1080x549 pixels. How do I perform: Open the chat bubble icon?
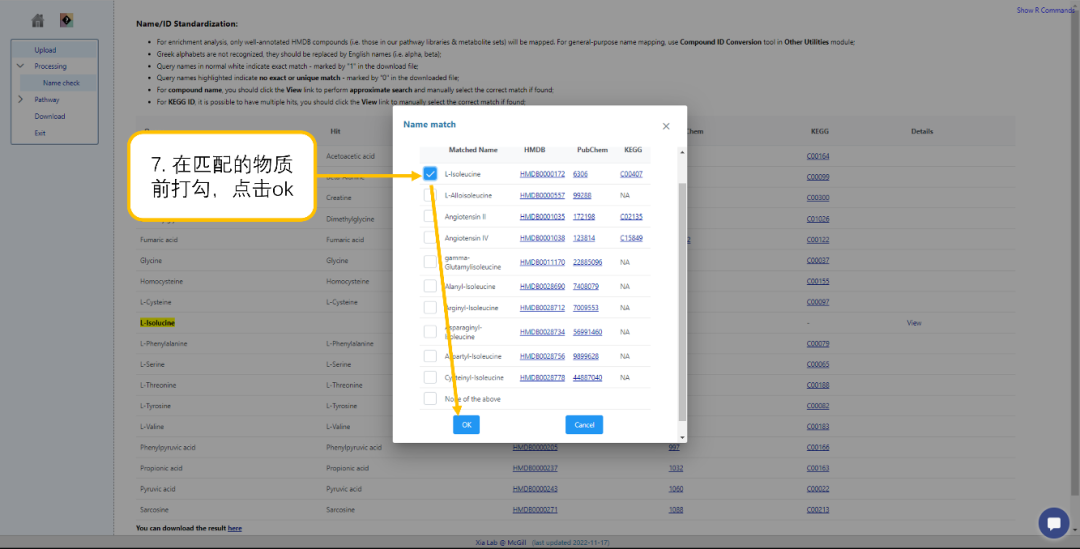(1053, 523)
